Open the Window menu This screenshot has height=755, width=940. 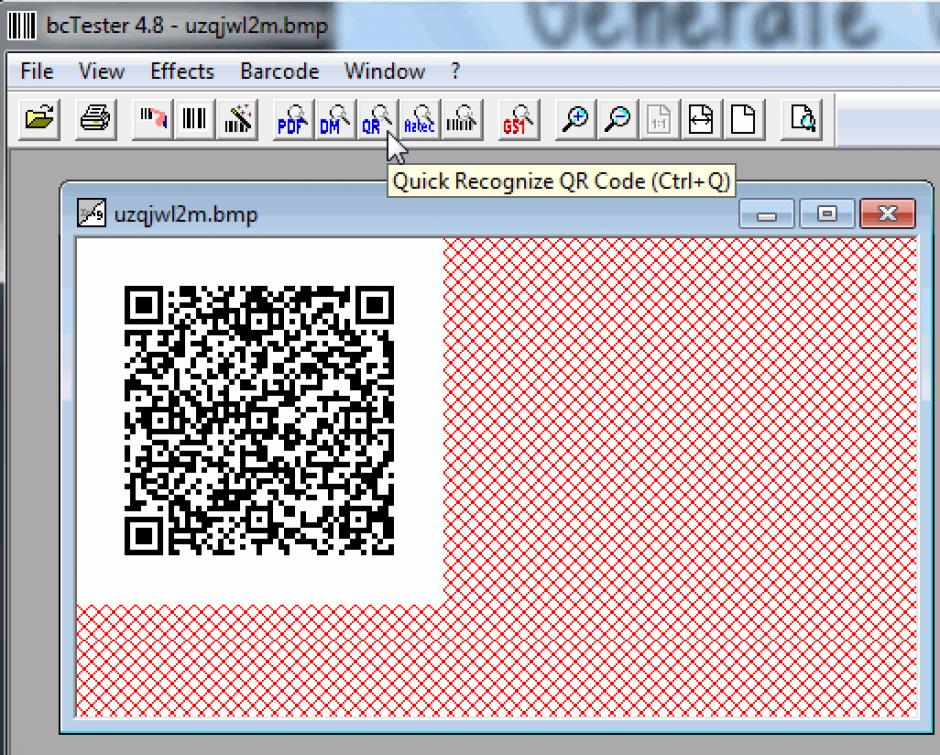384,71
